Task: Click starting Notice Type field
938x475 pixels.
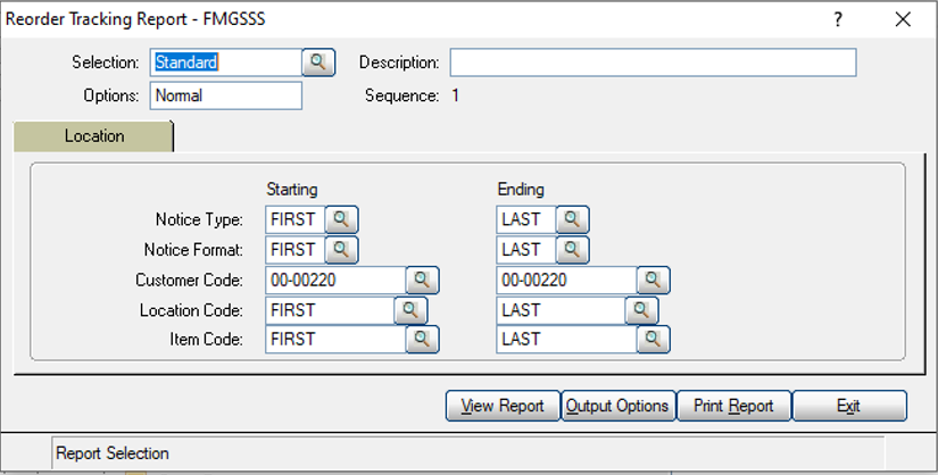Action: tap(296, 220)
